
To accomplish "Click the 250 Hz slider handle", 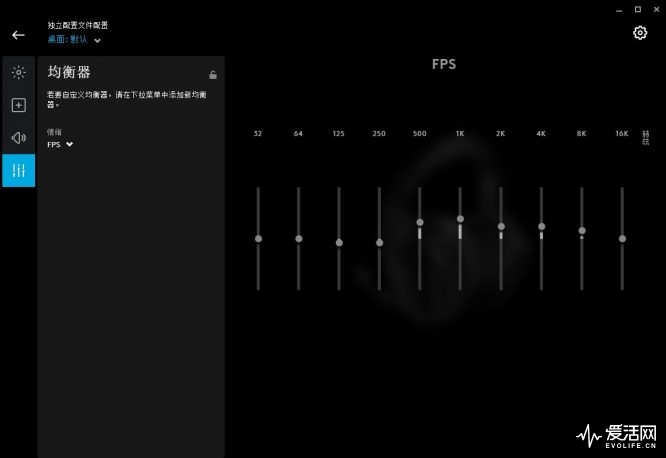I will click(379, 243).
